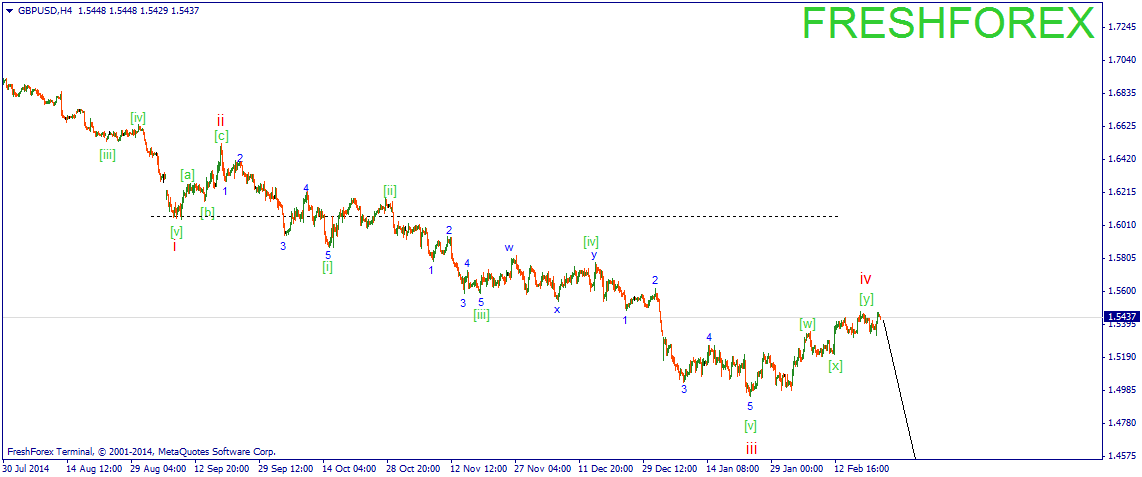
Task: Click the green FRESHFOREX logo
Action: tap(948, 24)
